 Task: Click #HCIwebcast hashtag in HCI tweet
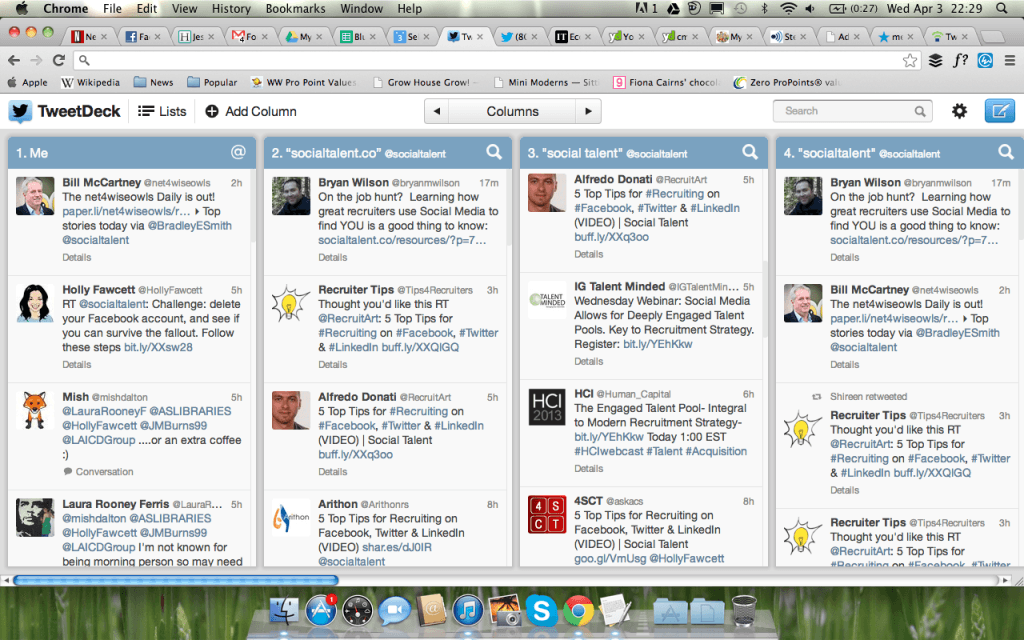click(608, 451)
